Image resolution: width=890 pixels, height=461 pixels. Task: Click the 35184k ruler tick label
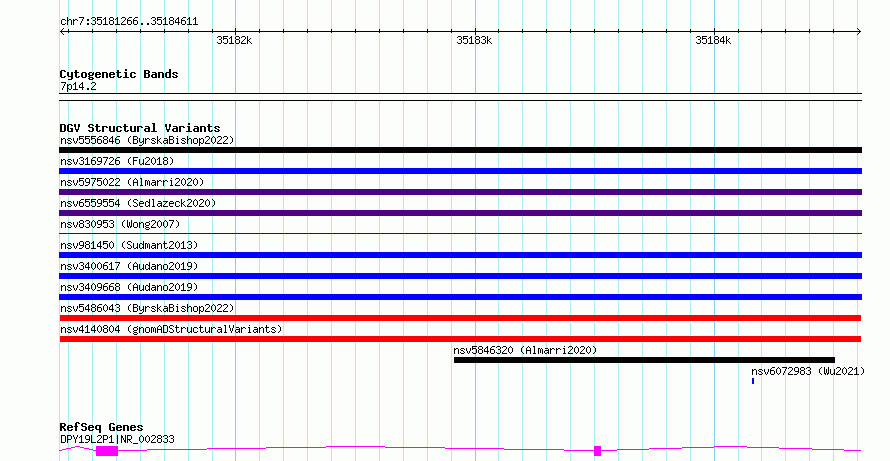click(x=713, y=40)
